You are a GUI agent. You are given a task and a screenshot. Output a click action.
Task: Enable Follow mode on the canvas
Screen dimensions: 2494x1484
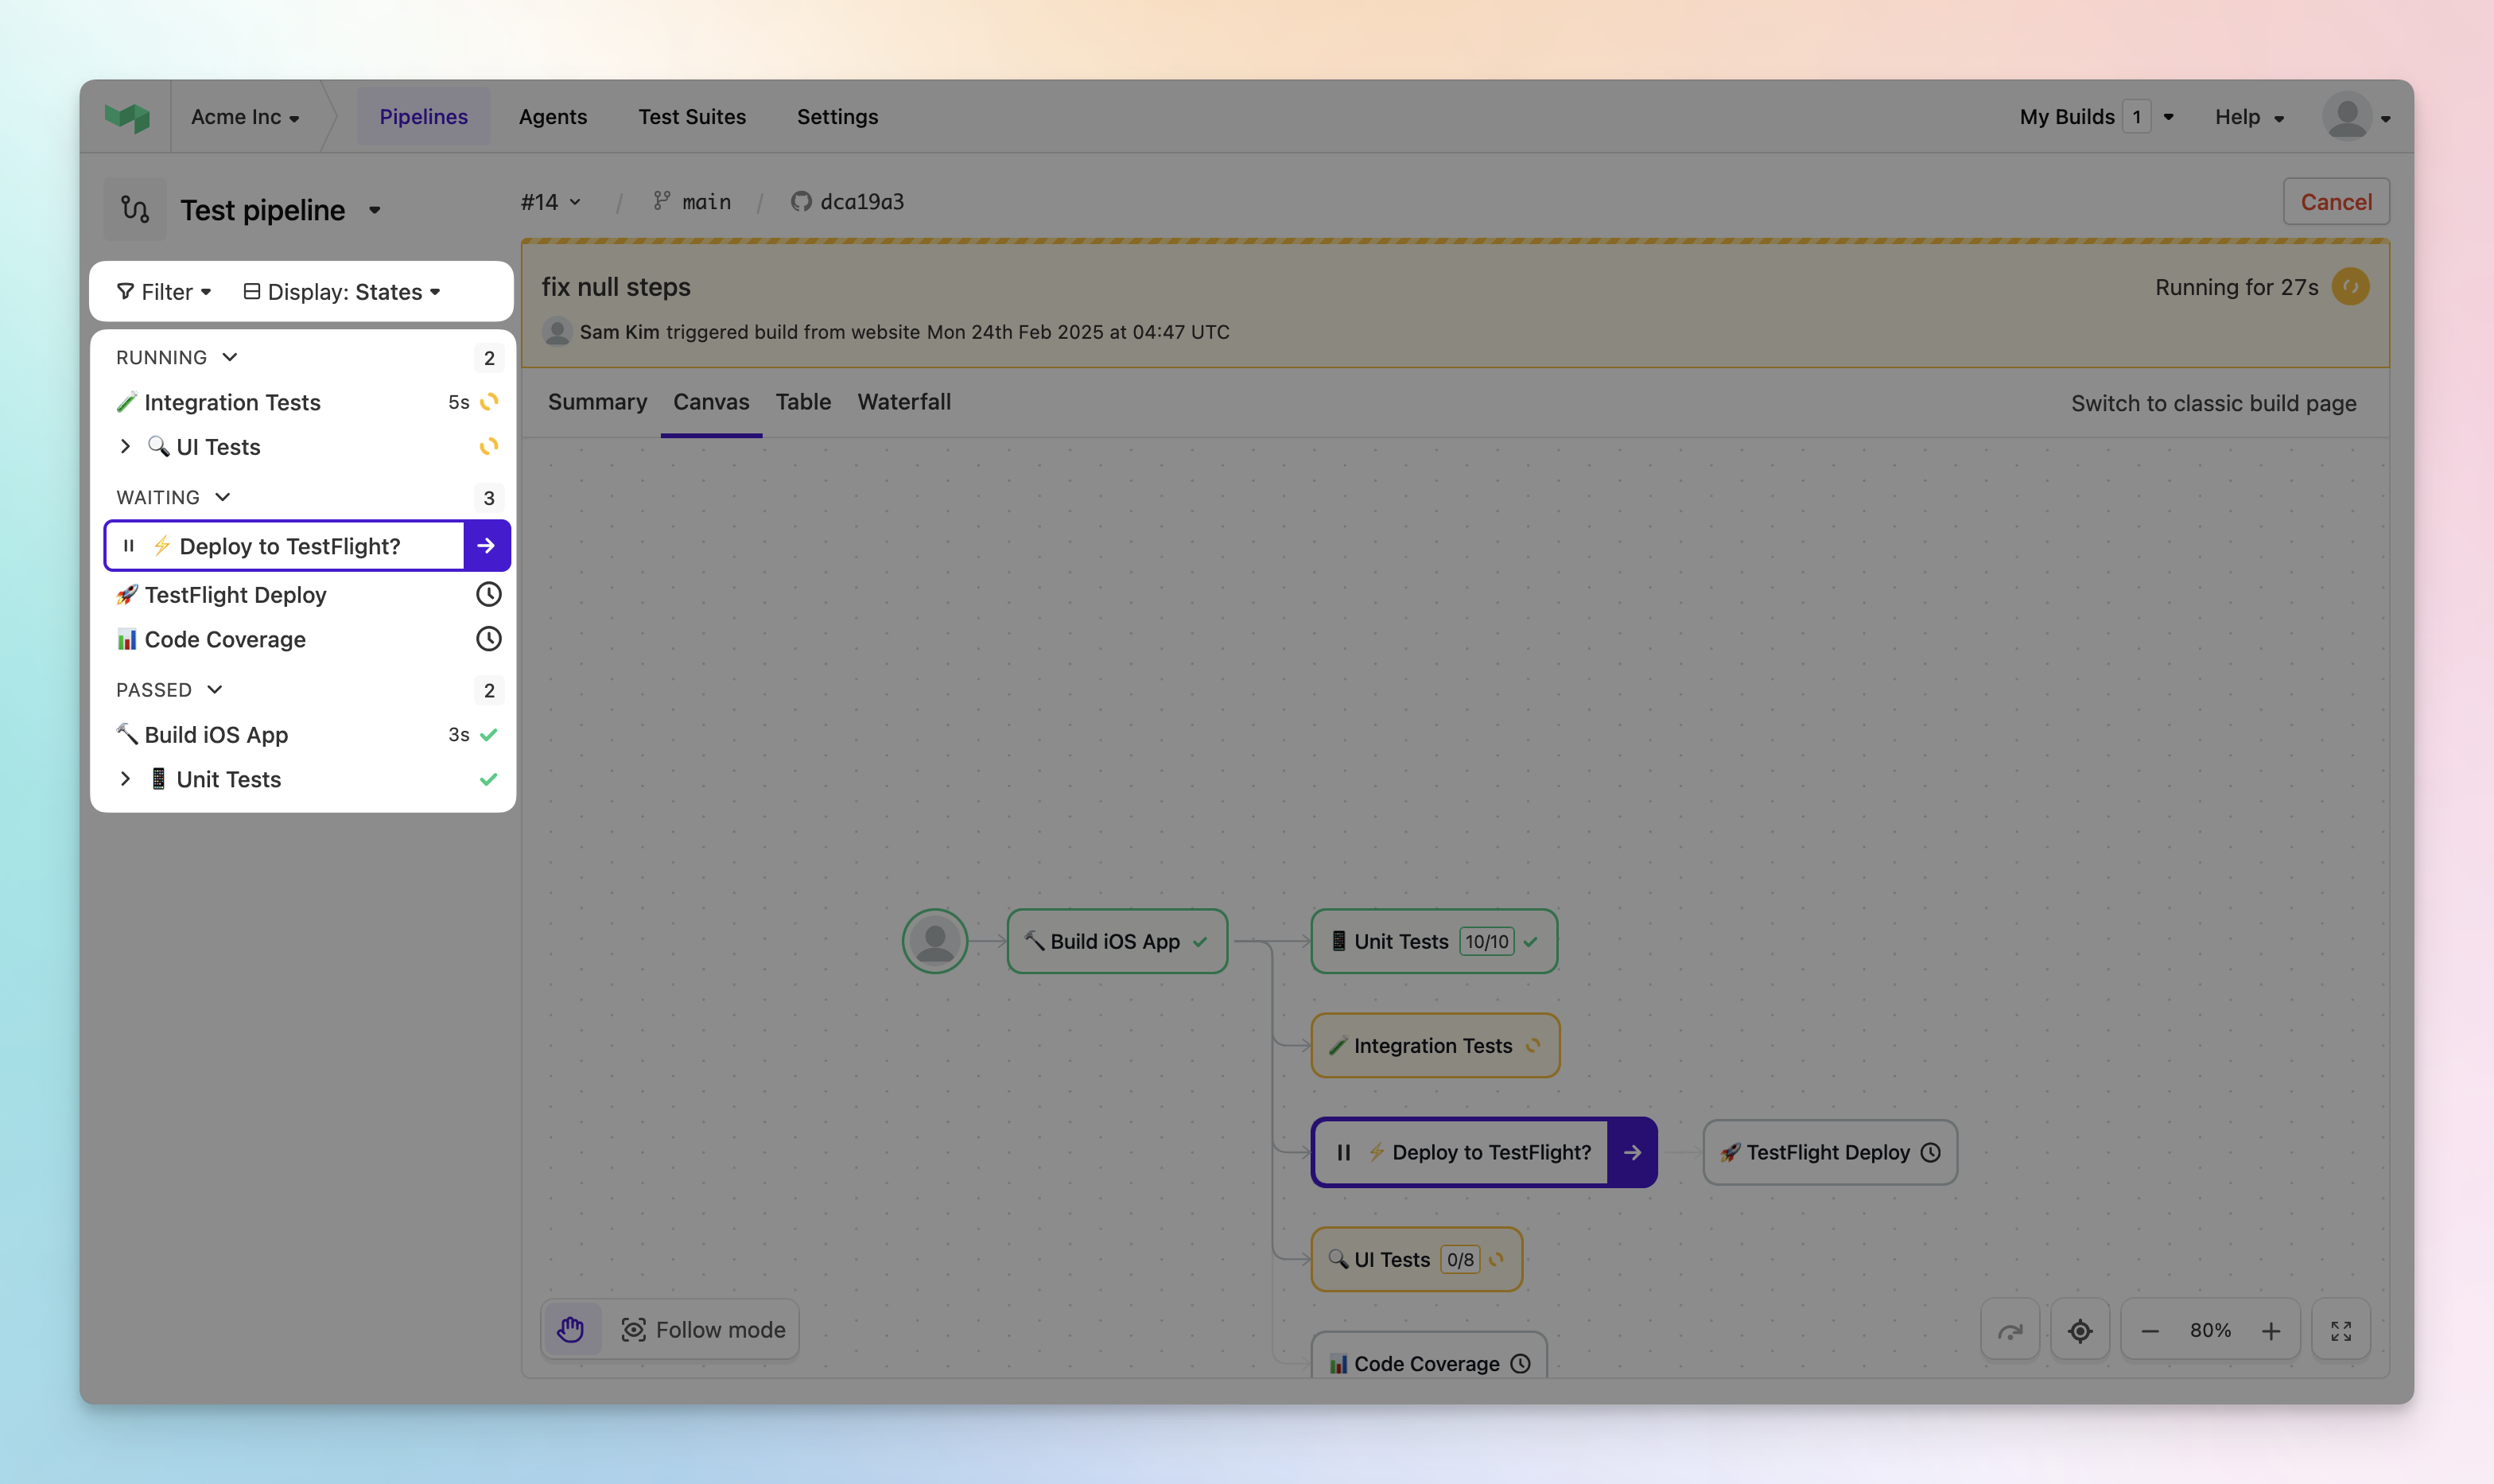[x=705, y=1329]
